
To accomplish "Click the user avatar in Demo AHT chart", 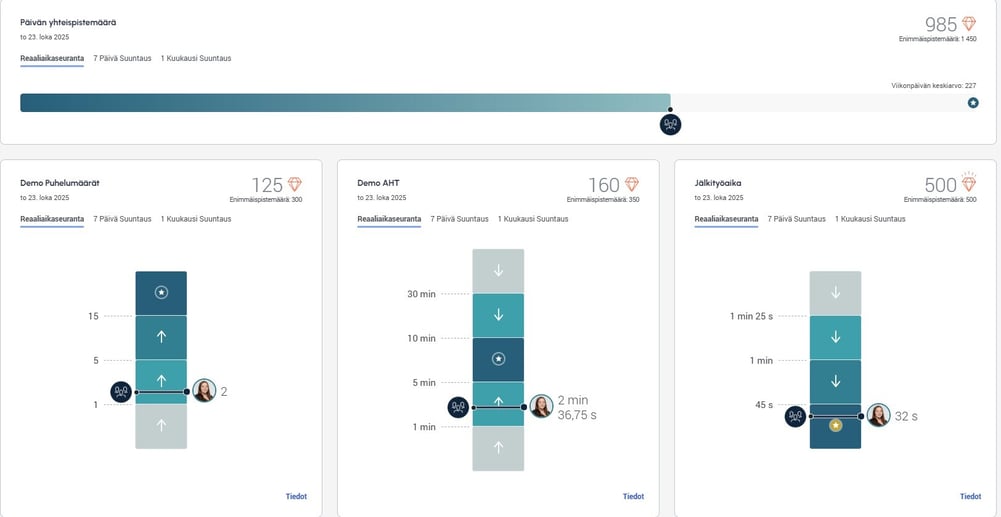I will click(x=541, y=406).
